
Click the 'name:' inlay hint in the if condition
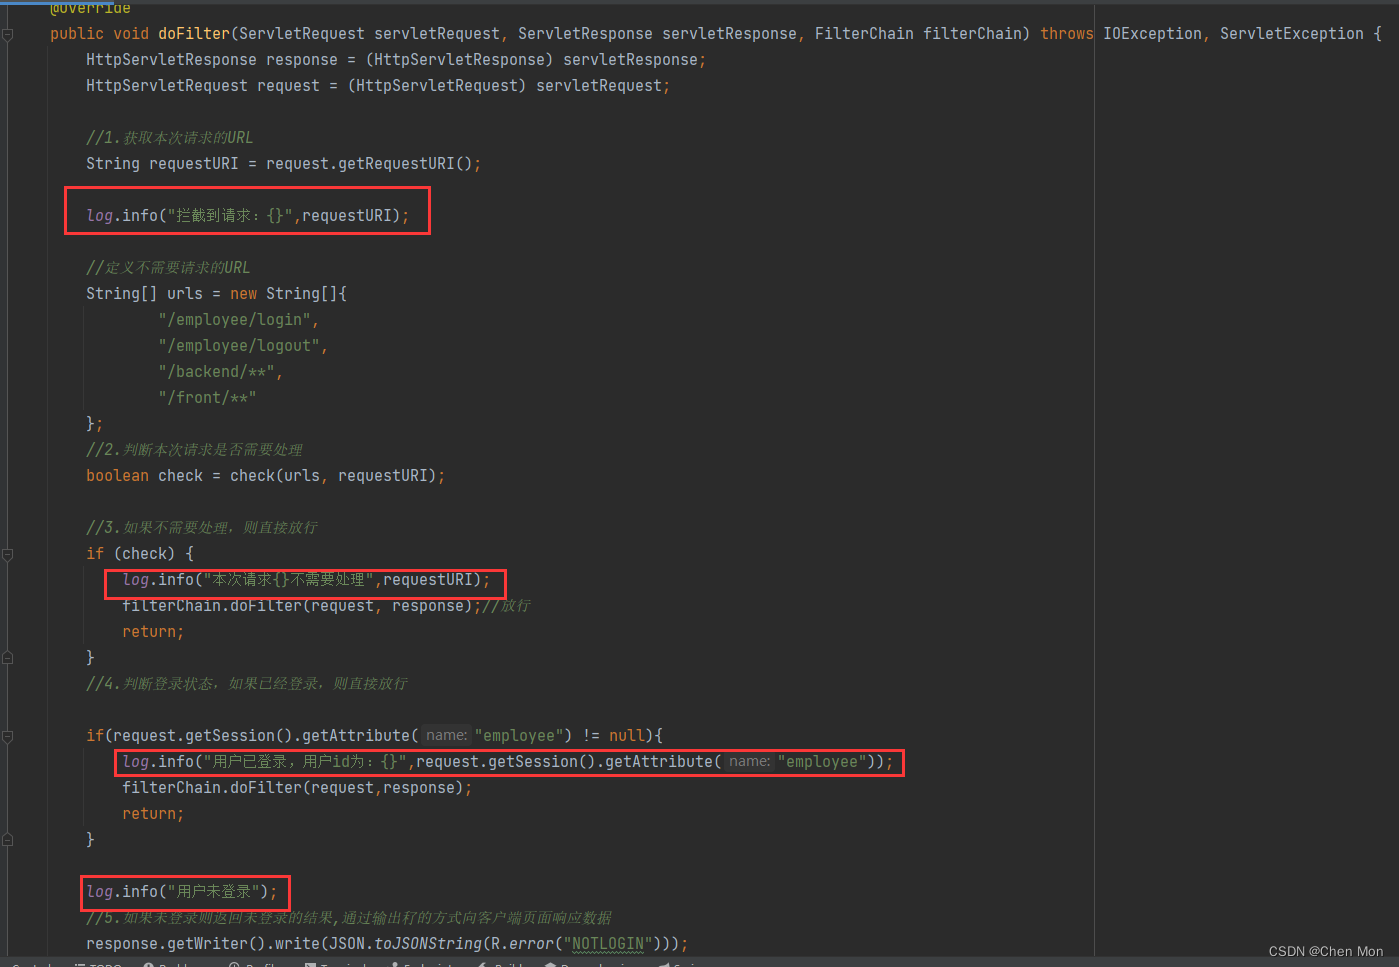click(446, 736)
